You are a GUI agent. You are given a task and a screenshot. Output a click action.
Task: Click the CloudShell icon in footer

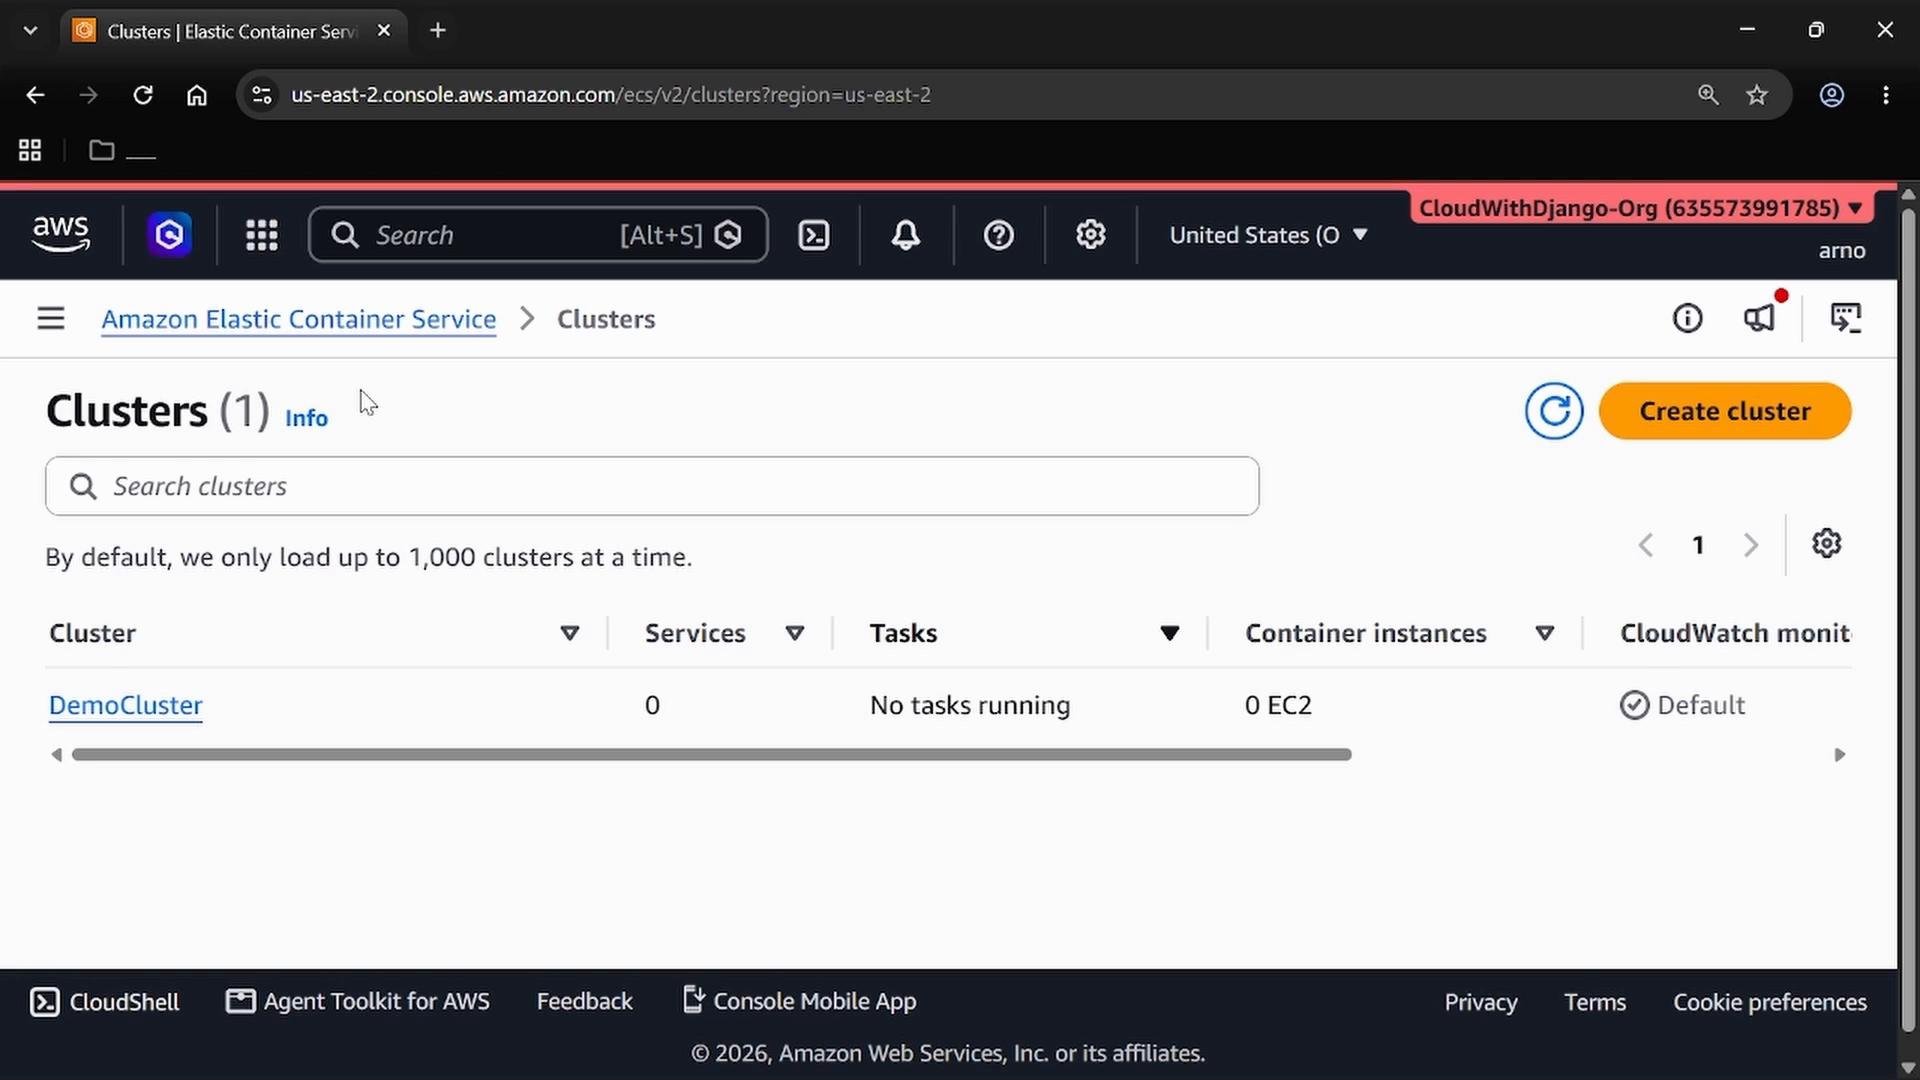point(45,1002)
